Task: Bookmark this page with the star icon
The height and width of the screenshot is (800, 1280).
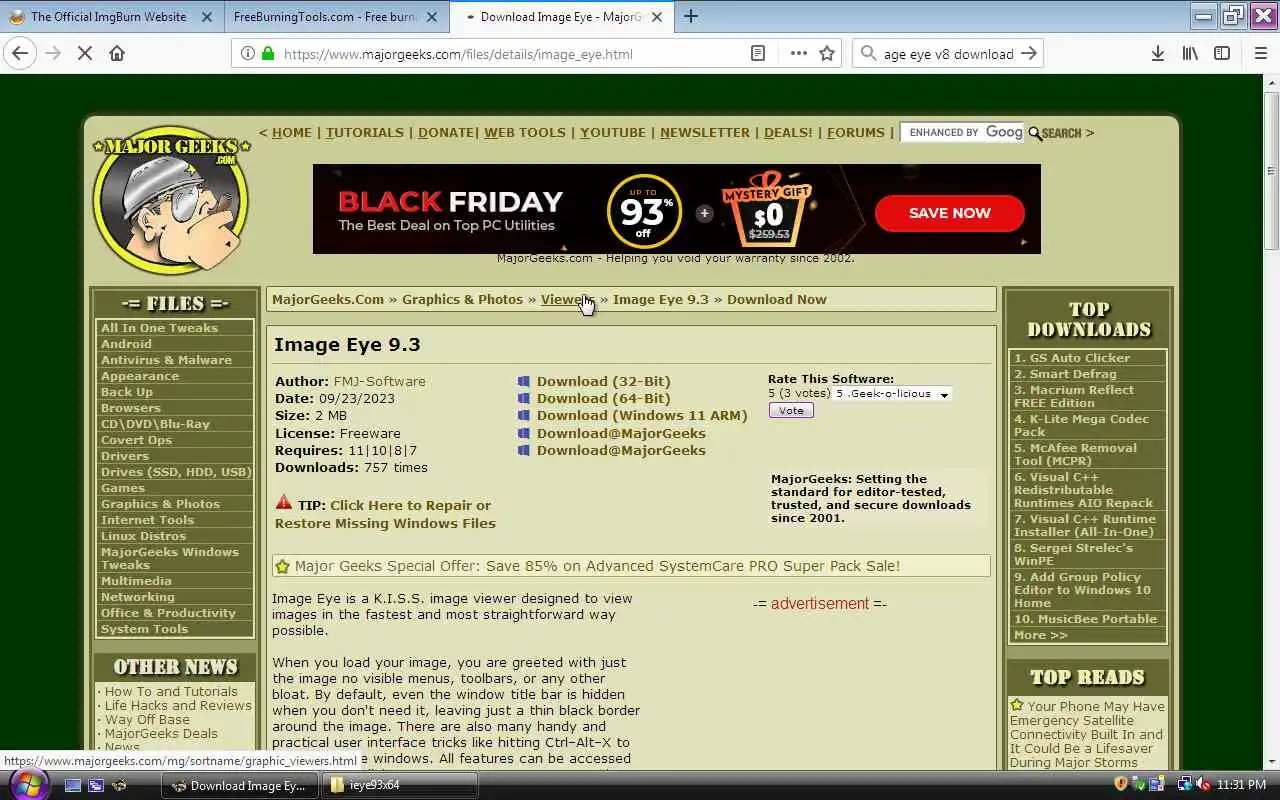Action: pos(827,54)
